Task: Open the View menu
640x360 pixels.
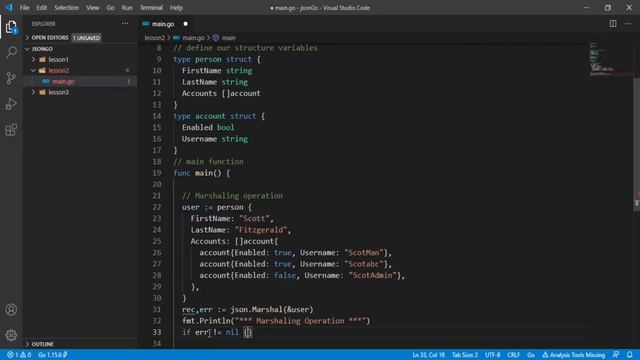Action: [93, 7]
